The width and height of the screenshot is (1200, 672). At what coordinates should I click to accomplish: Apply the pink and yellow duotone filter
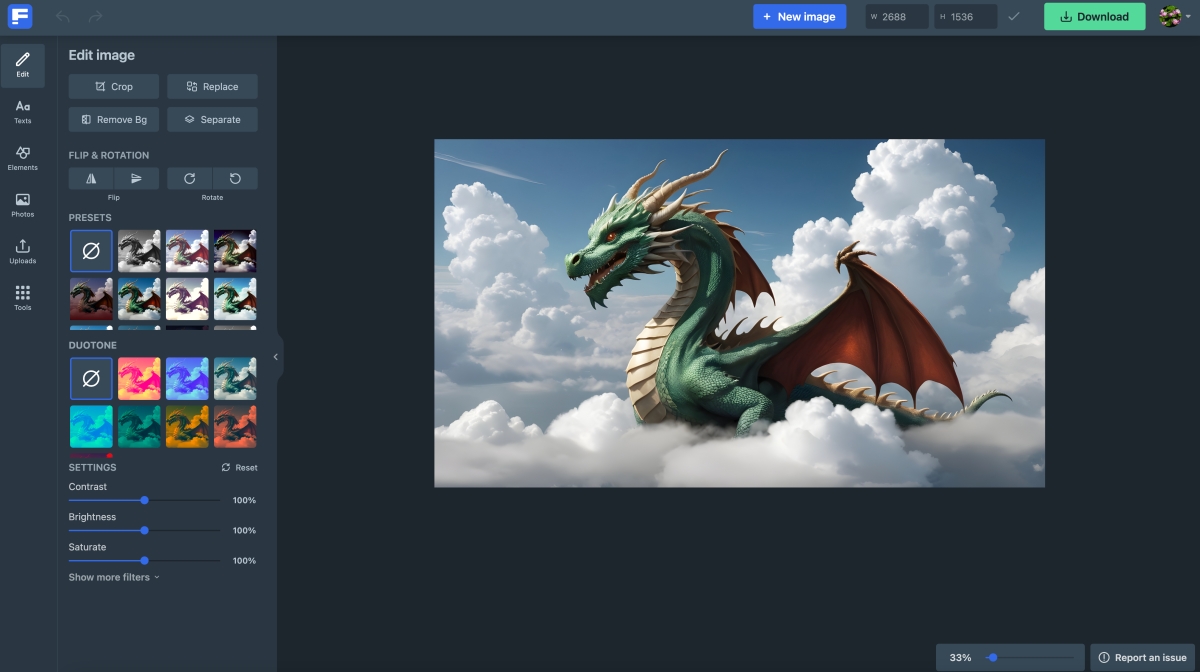[139, 379]
